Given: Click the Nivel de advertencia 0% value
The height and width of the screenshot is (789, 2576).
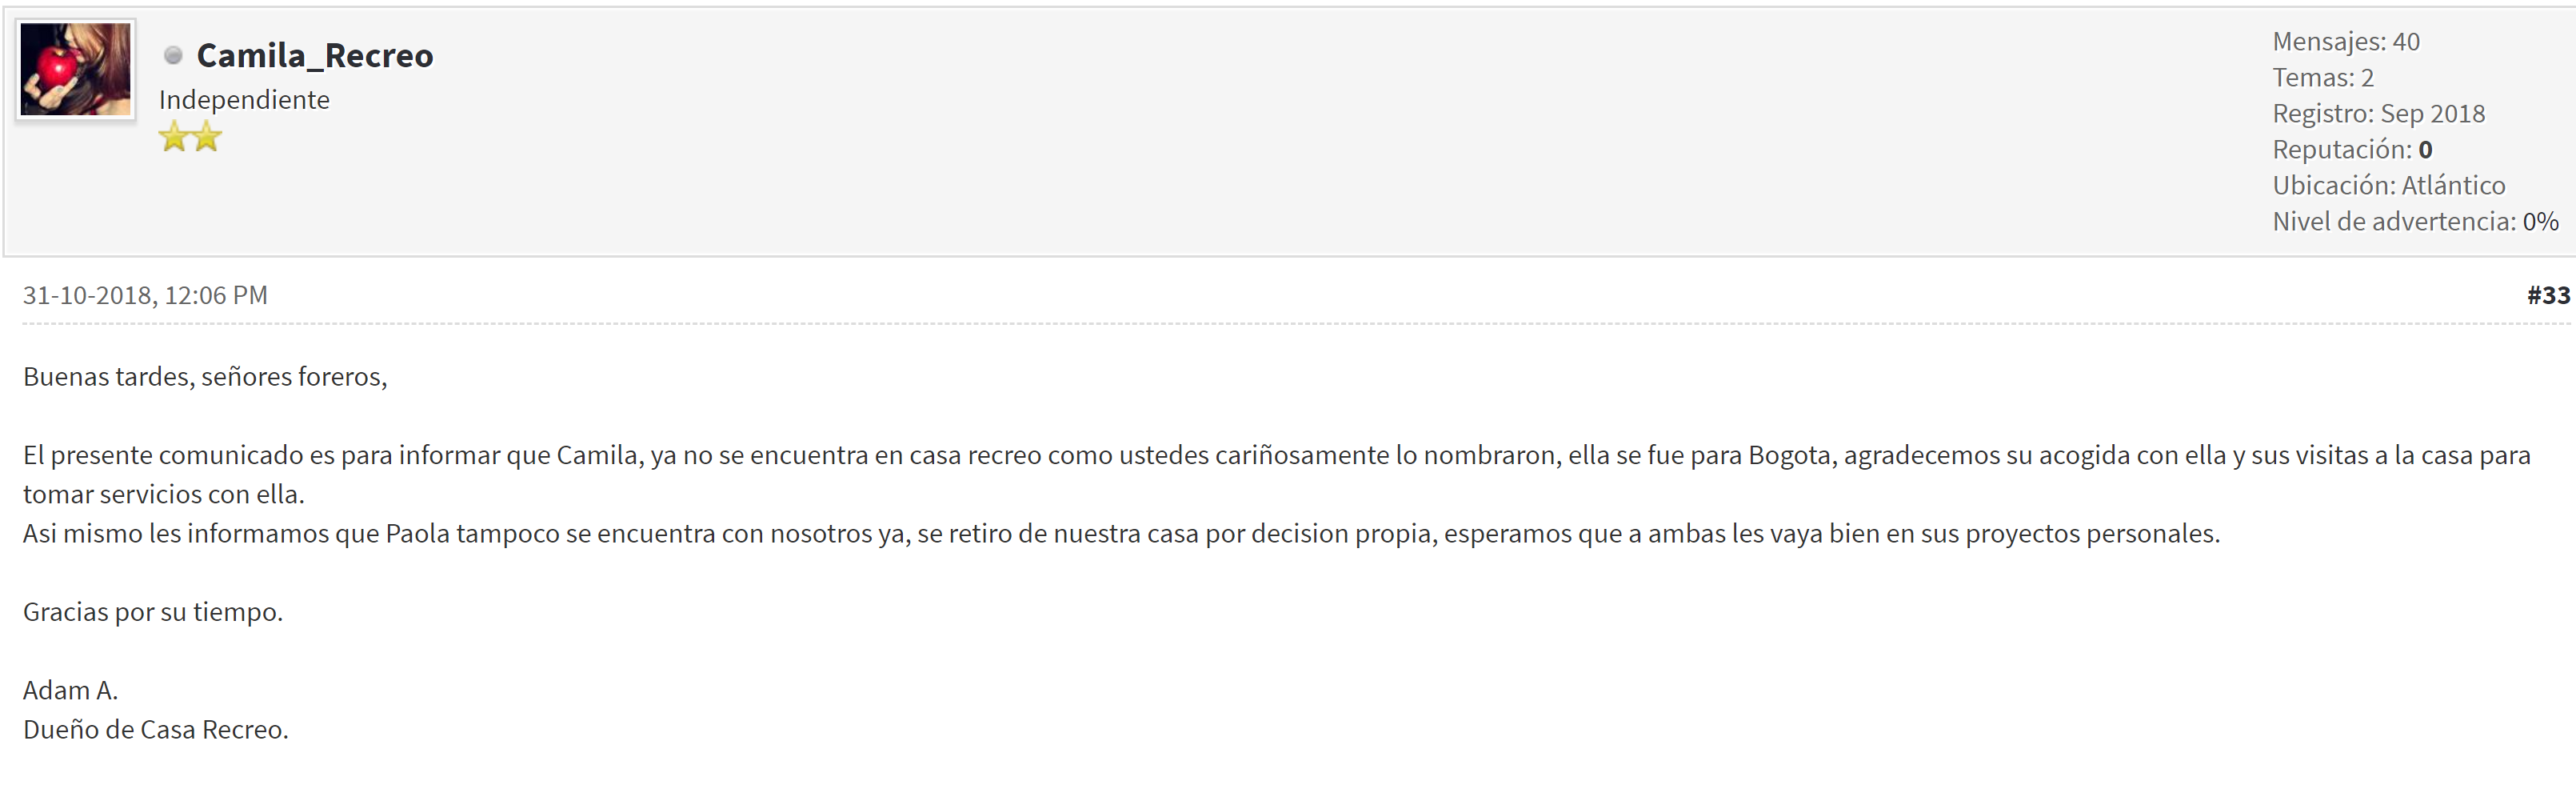Looking at the screenshot, I should click(2539, 222).
